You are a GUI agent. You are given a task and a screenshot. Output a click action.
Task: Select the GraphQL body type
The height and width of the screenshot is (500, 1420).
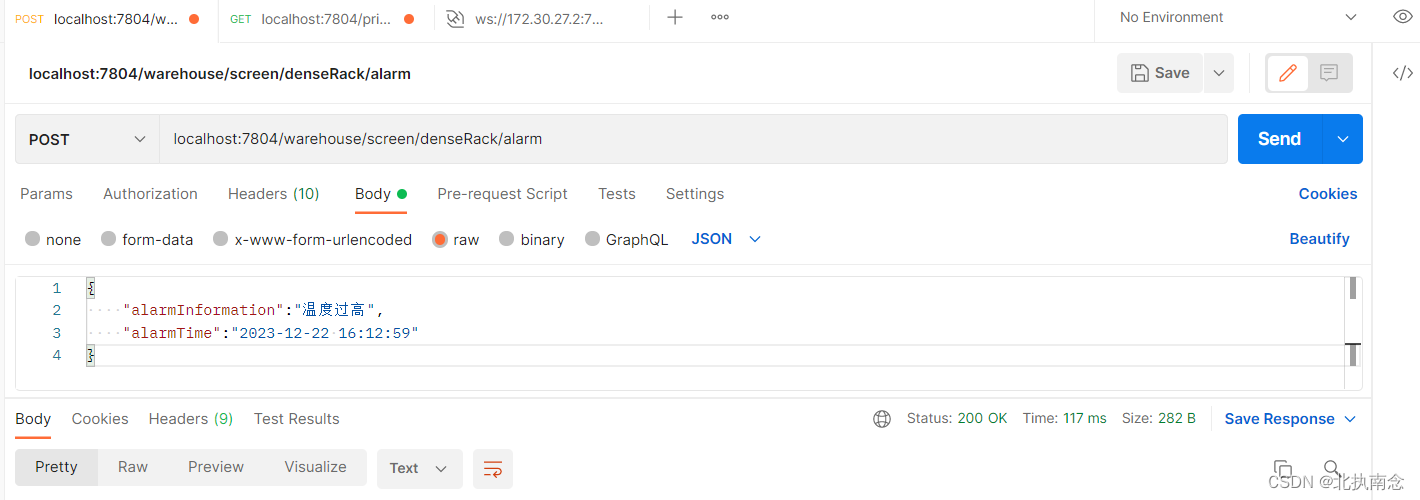626,239
